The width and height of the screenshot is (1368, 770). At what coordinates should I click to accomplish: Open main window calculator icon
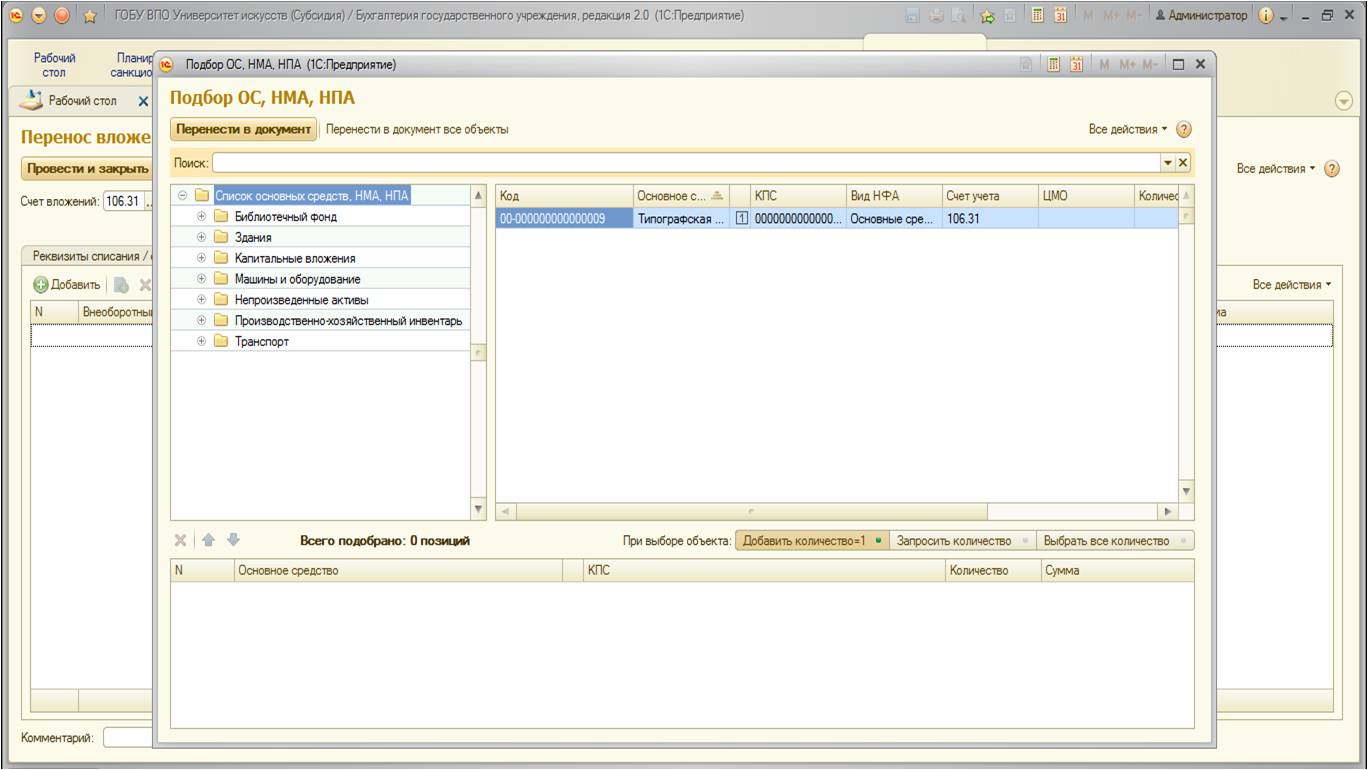pos(1039,16)
